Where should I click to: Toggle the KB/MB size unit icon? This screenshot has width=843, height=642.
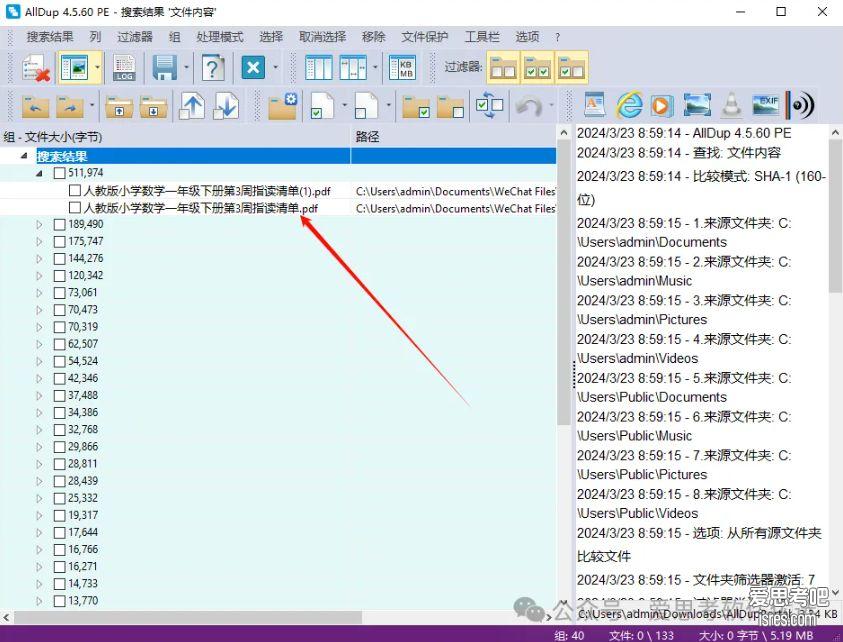402,68
